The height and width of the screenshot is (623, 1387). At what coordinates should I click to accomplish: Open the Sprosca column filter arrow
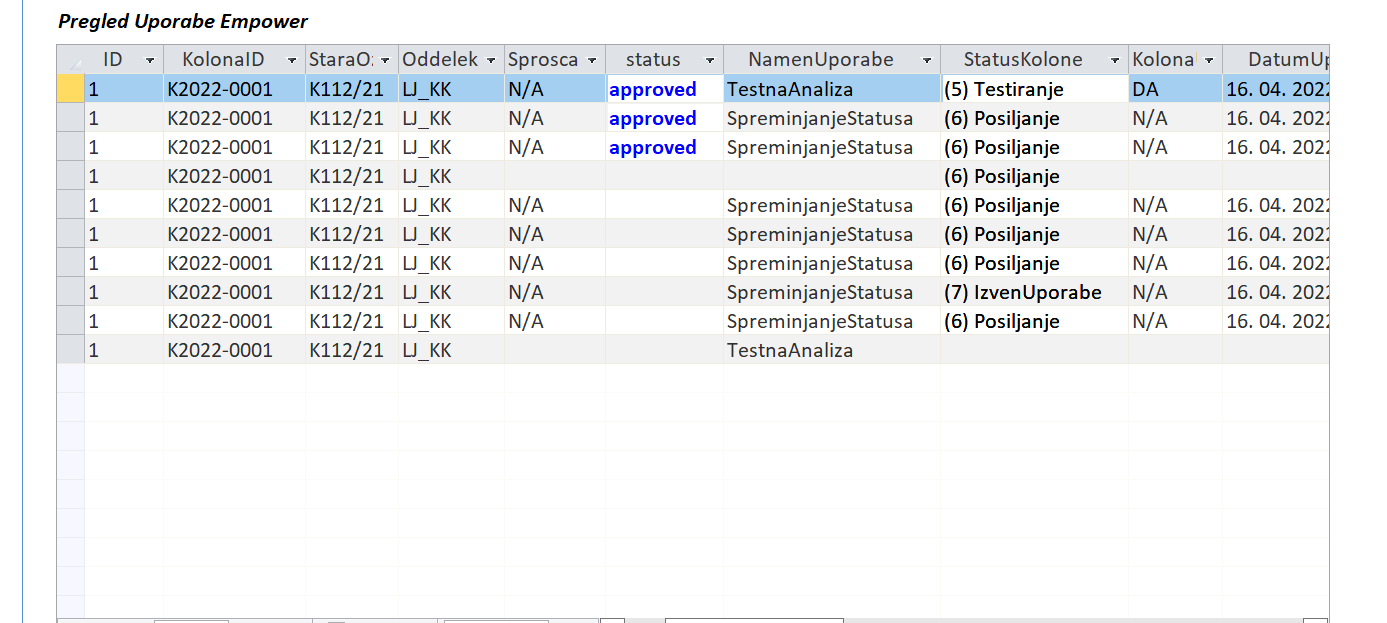(x=592, y=60)
